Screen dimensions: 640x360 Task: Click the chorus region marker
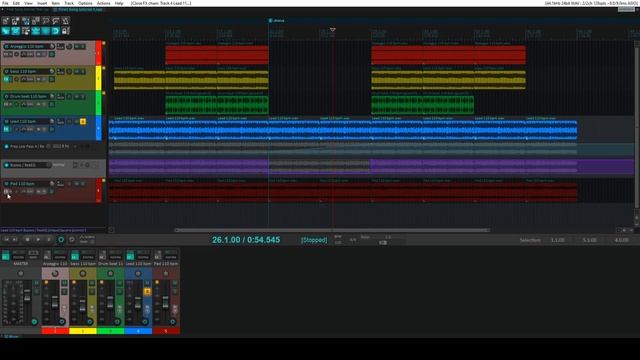277,20
